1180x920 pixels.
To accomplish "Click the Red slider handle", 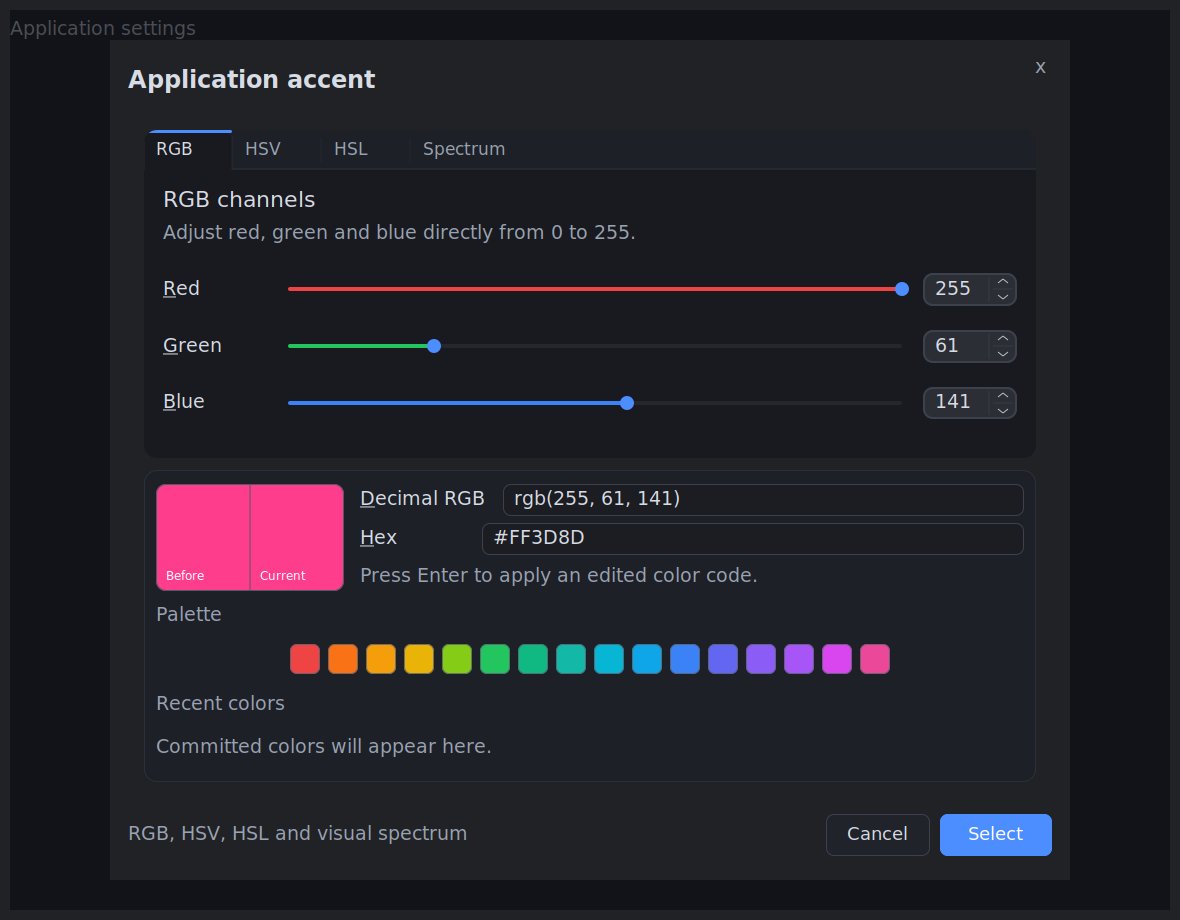I will pyautogui.click(x=902, y=289).
